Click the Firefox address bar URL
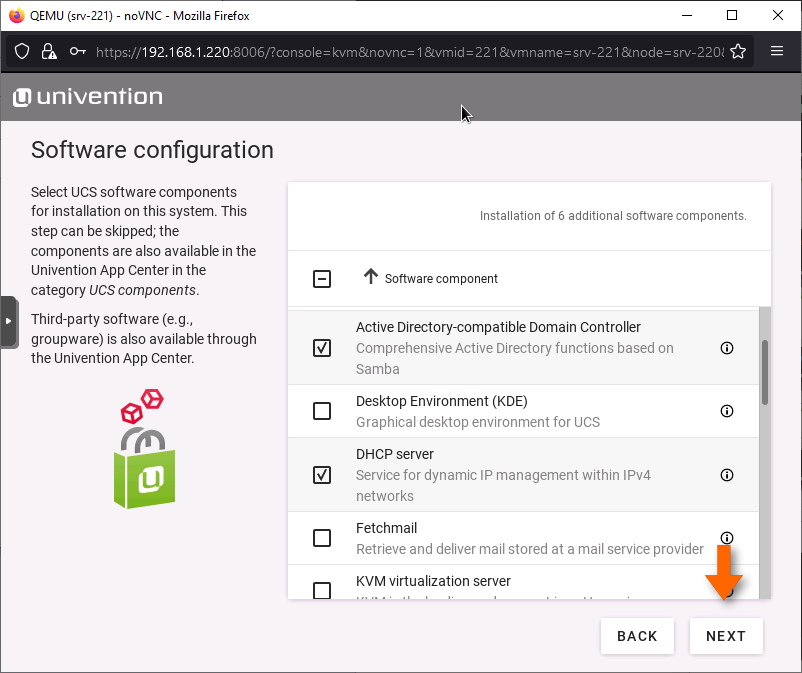Viewport: 802px width, 673px height. tap(409, 52)
